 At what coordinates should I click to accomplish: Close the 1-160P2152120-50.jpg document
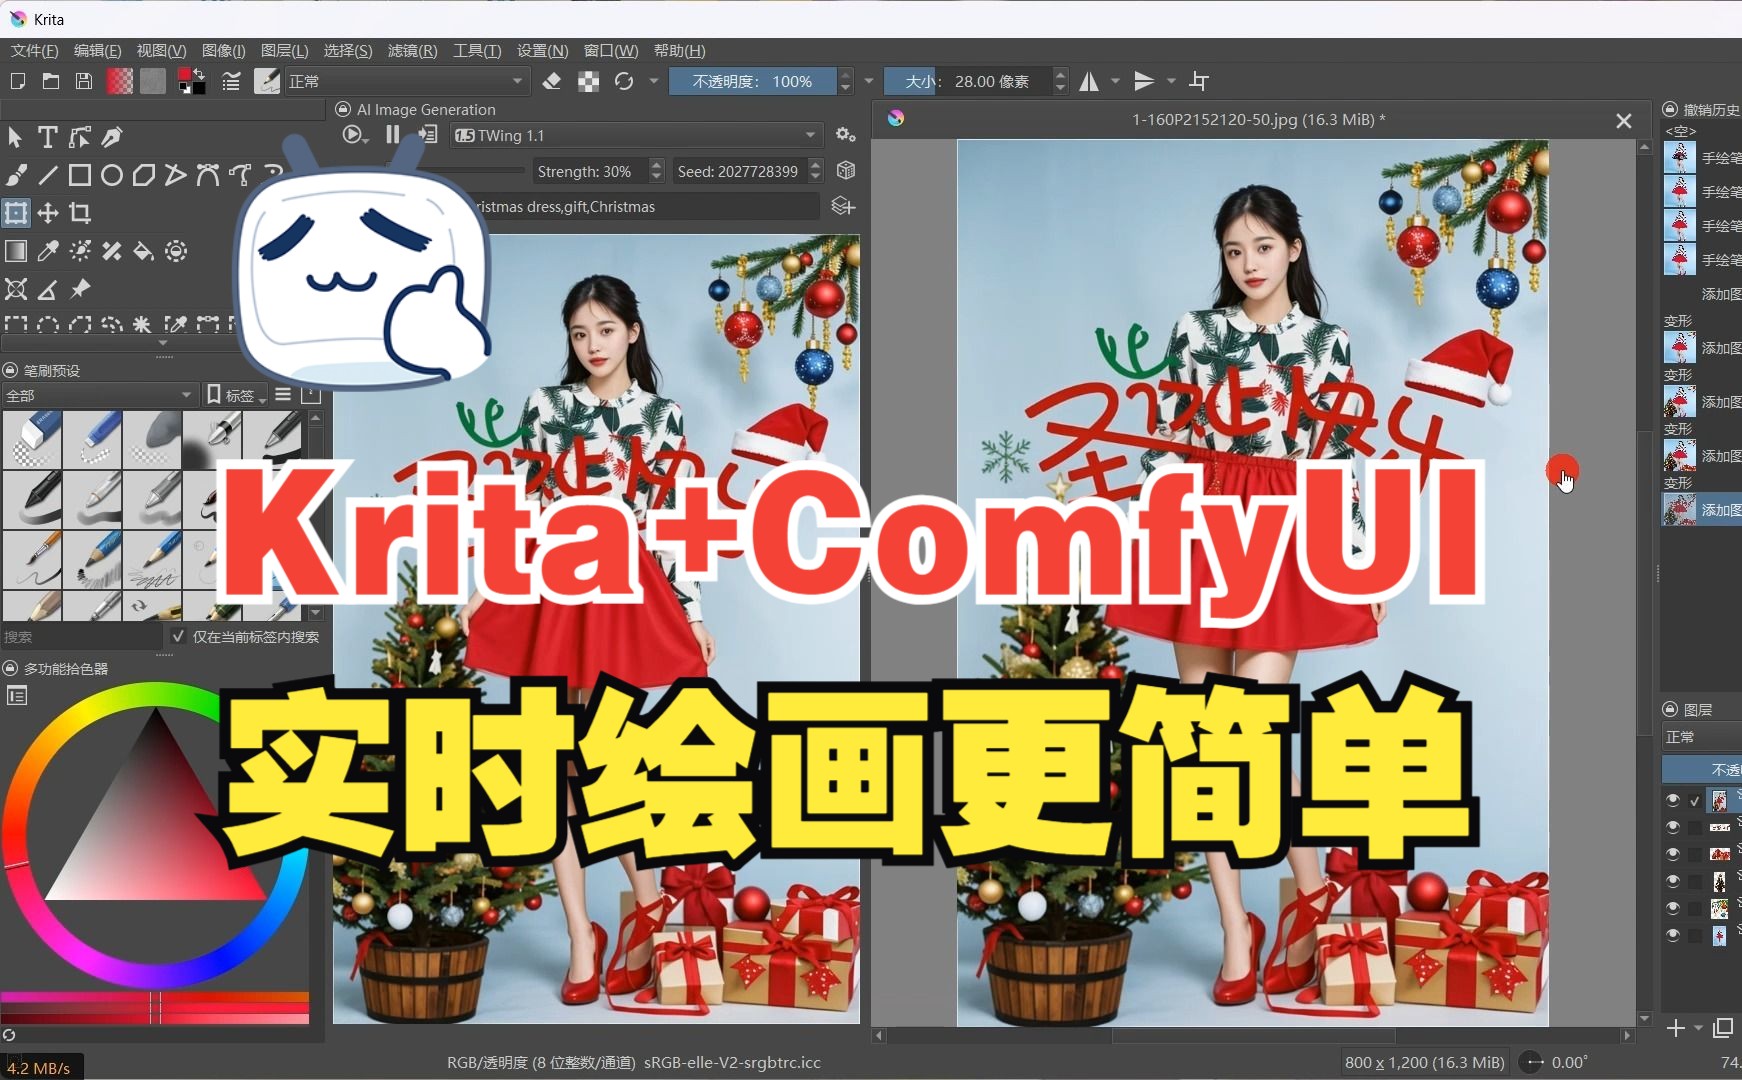coord(1624,121)
